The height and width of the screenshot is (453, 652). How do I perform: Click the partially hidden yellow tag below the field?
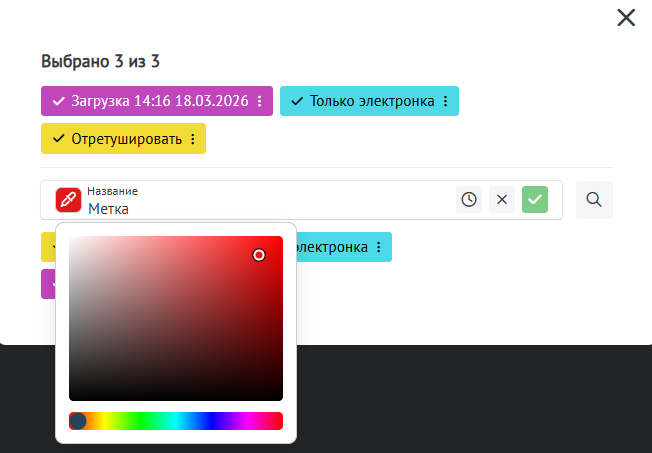coord(47,247)
